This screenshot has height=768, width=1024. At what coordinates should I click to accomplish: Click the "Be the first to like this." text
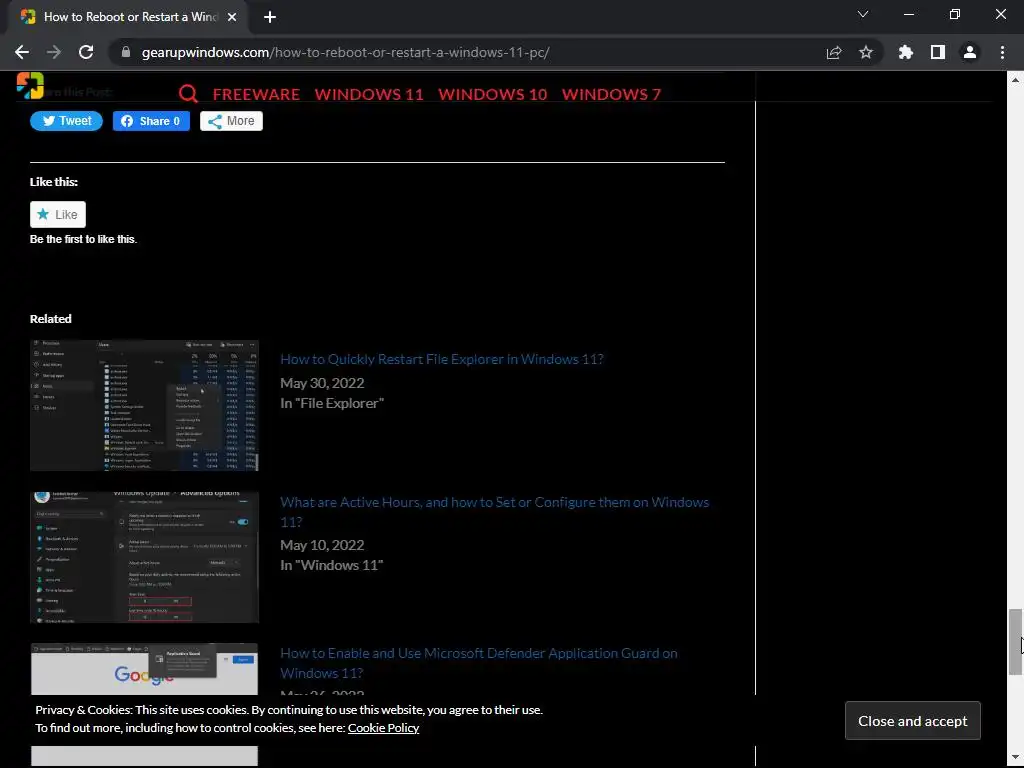pos(83,239)
